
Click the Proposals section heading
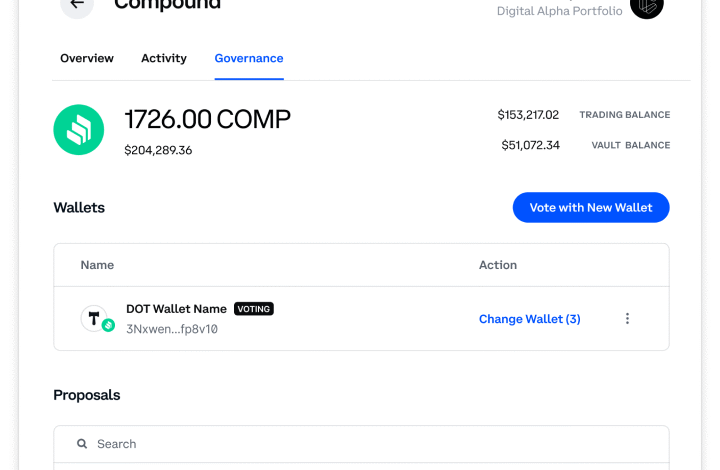click(x=87, y=395)
